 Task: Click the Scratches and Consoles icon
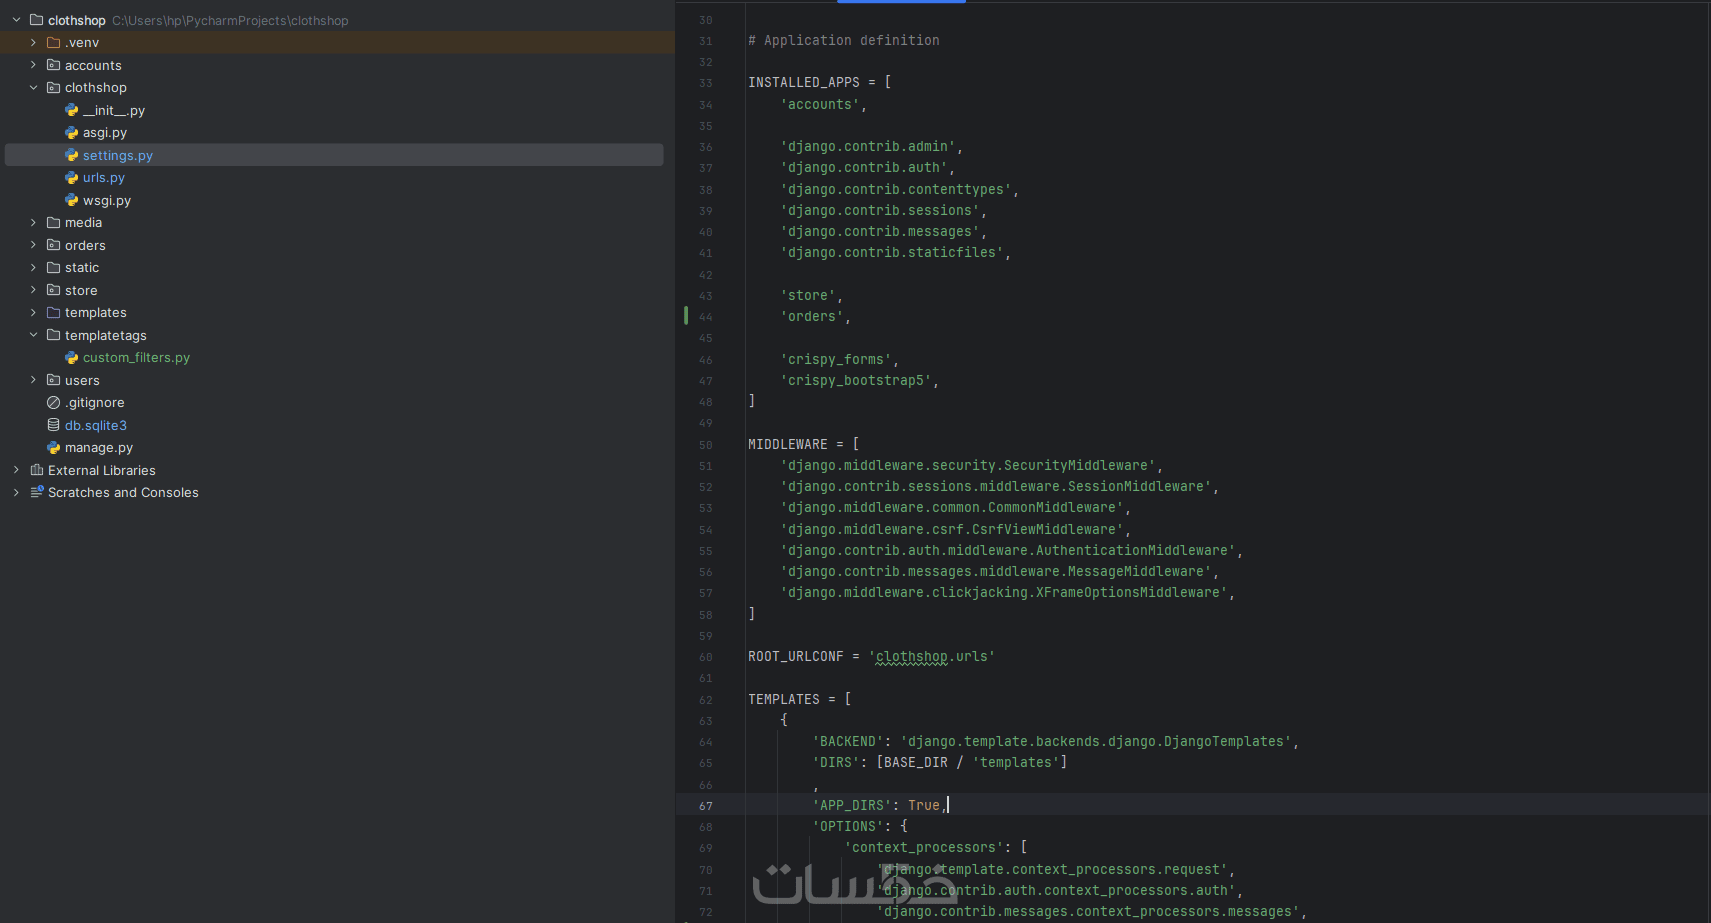click(x=37, y=492)
